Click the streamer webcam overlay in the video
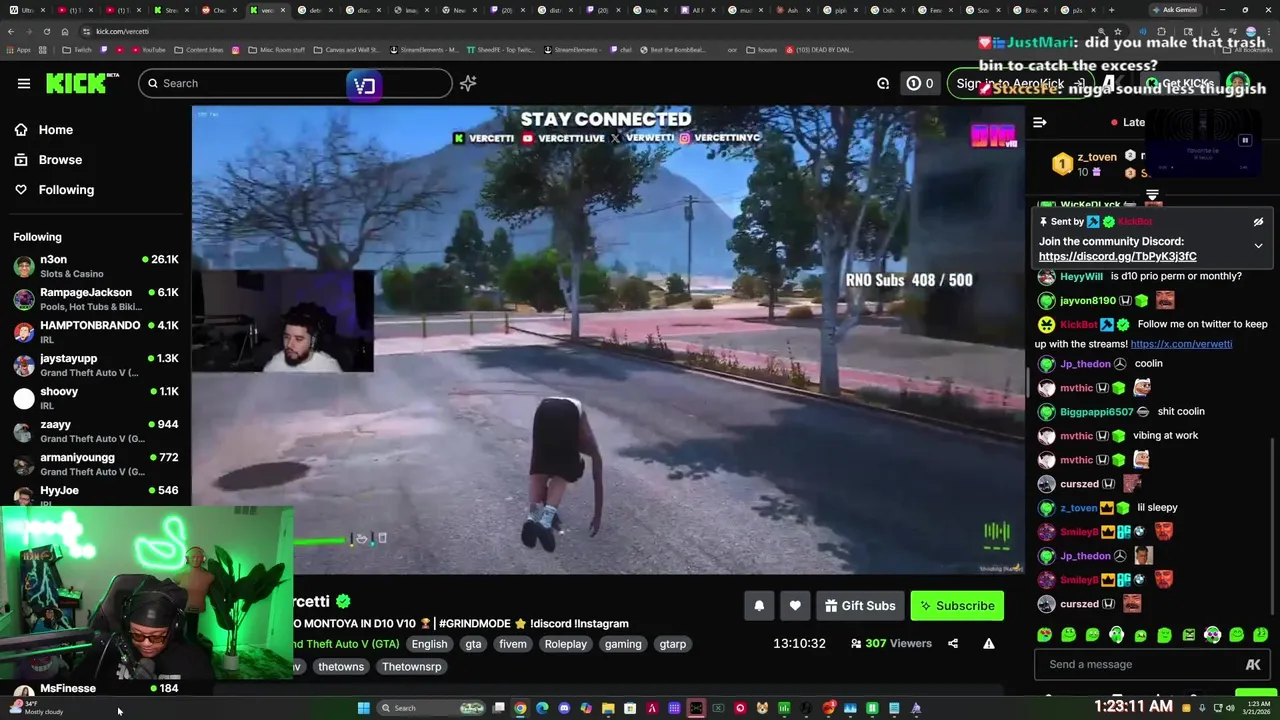This screenshot has height=720, width=1280. (x=283, y=321)
